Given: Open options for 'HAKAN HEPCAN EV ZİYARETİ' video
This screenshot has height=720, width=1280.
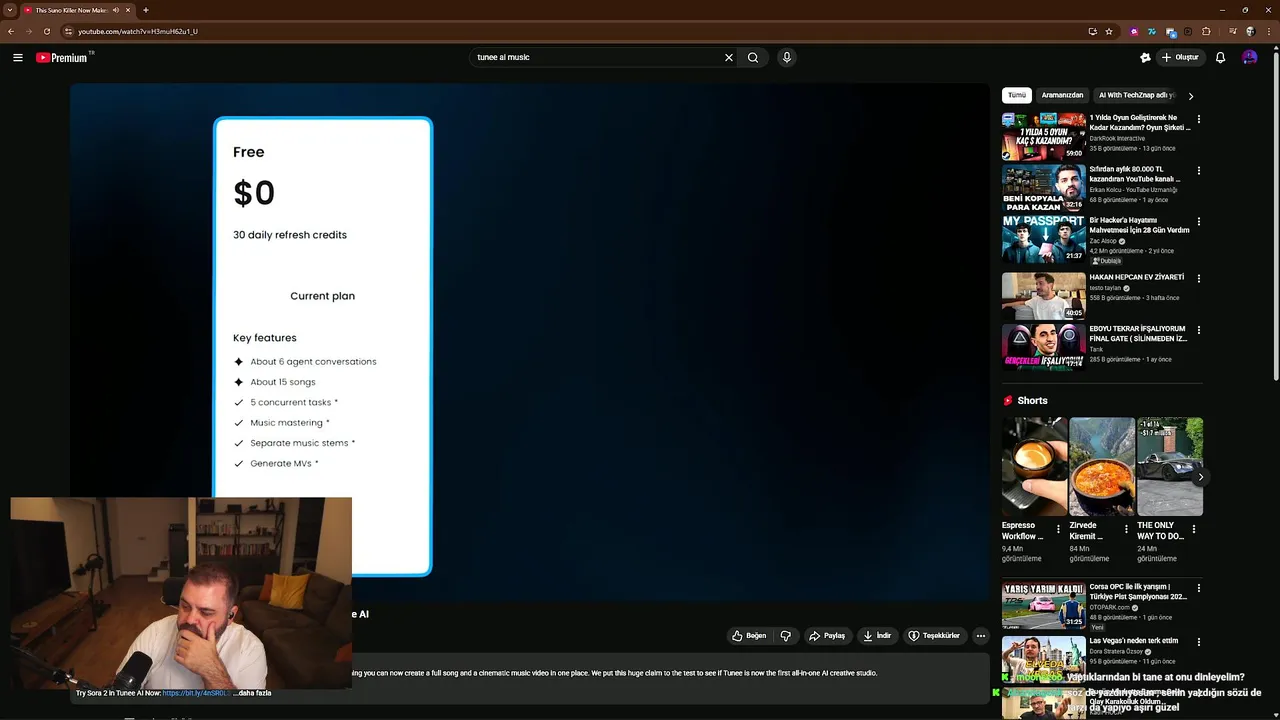Looking at the screenshot, I should click(1199, 279).
